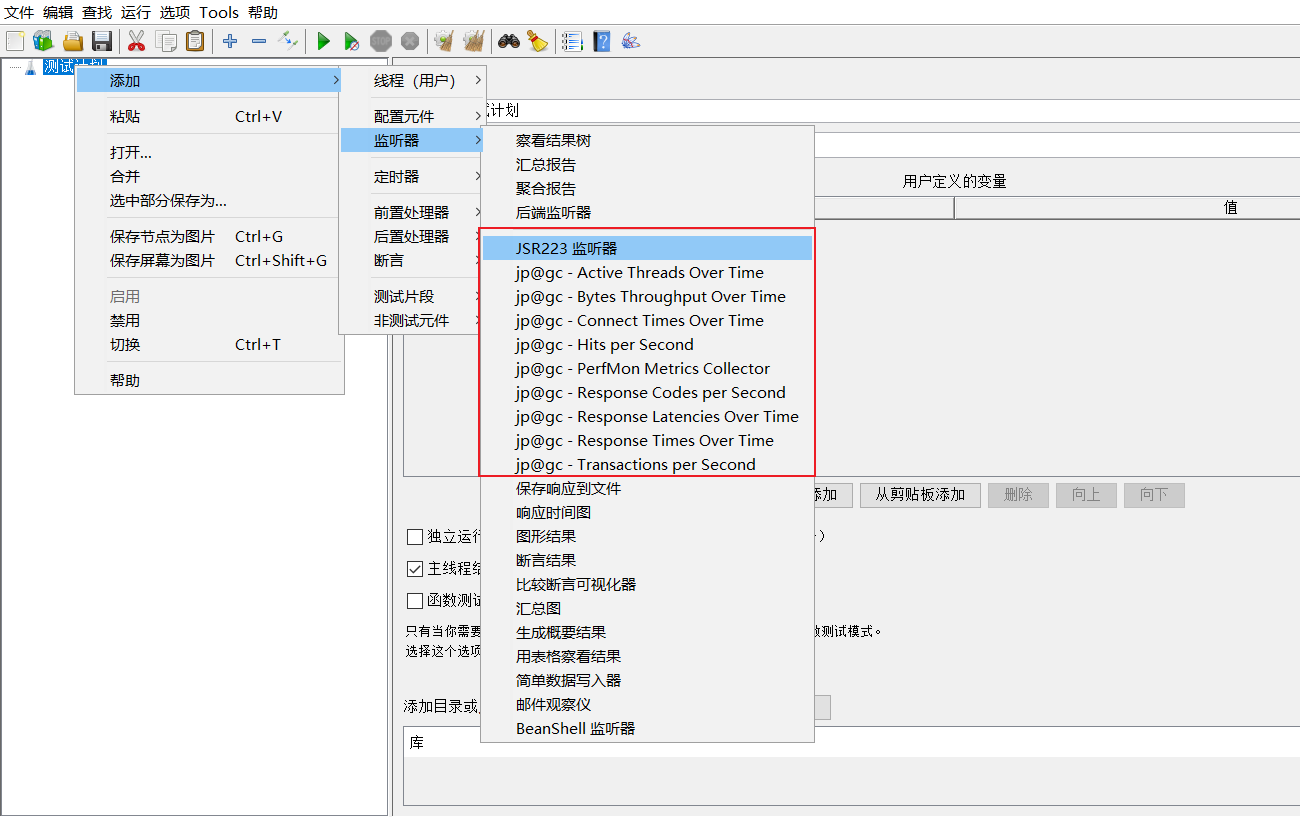This screenshot has width=1300, height=817.
Task: Enable the 函数测试 checkbox
Action: coord(415,601)
